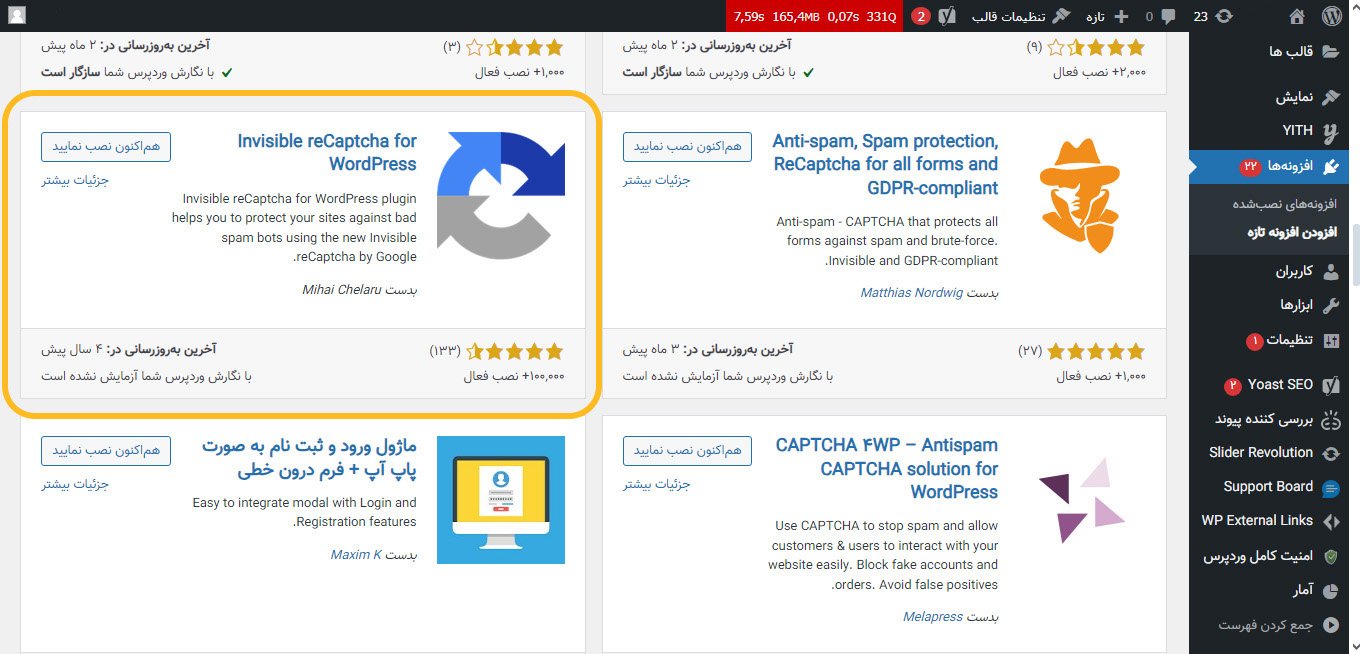Click the home site icon in admin bar
1364x654 pixels.
point(1297,16)
